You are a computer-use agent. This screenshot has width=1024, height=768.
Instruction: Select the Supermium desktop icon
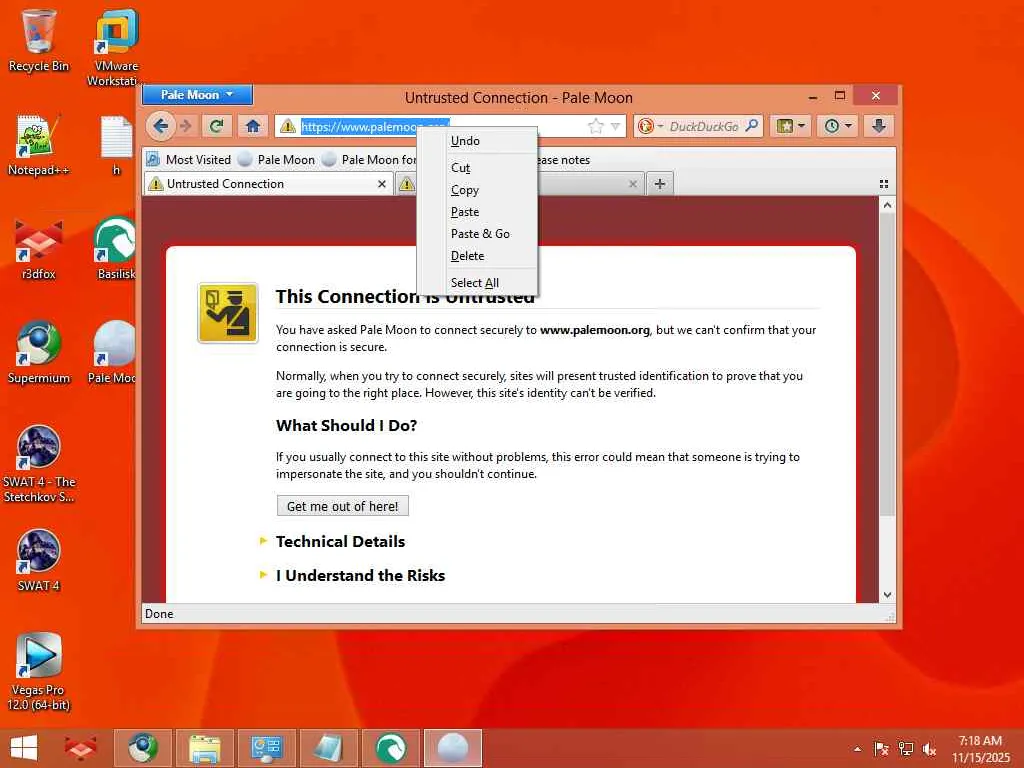click(39, 353)
